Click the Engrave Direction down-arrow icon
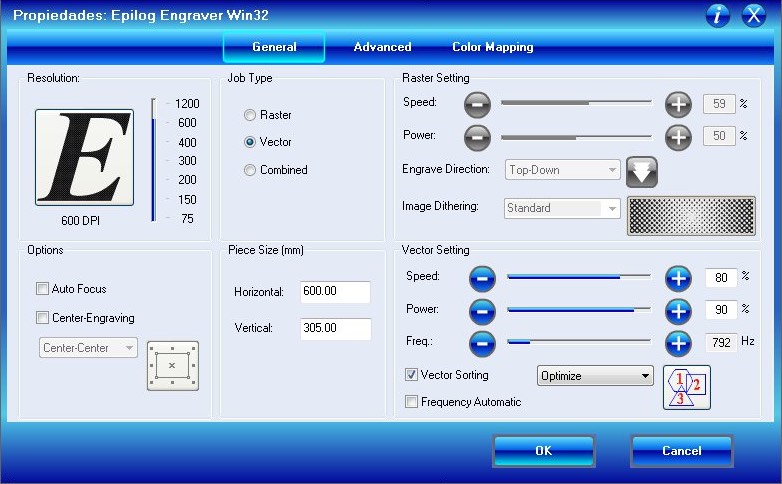 pyautogui.click(x=642, y=172)
